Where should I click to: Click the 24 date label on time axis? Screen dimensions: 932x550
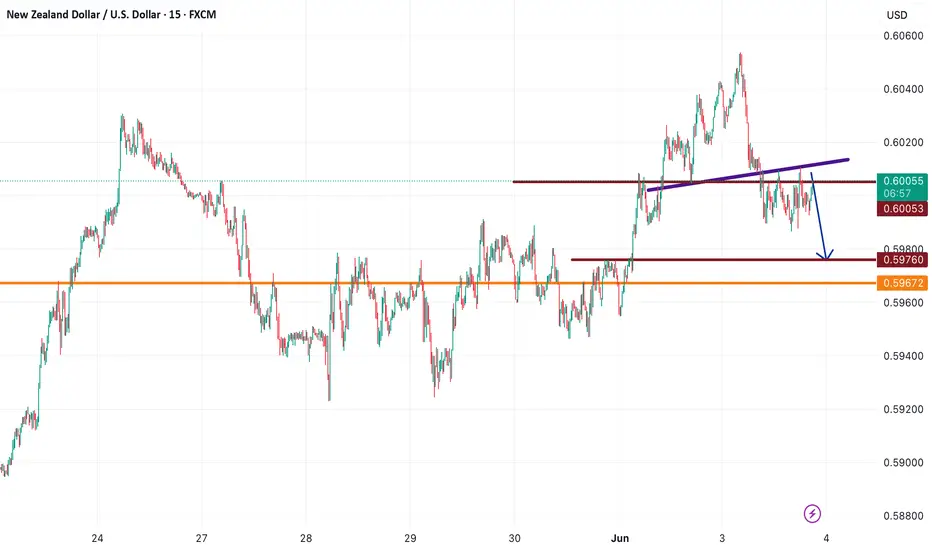pyautogui.click(x=97, y=538)
